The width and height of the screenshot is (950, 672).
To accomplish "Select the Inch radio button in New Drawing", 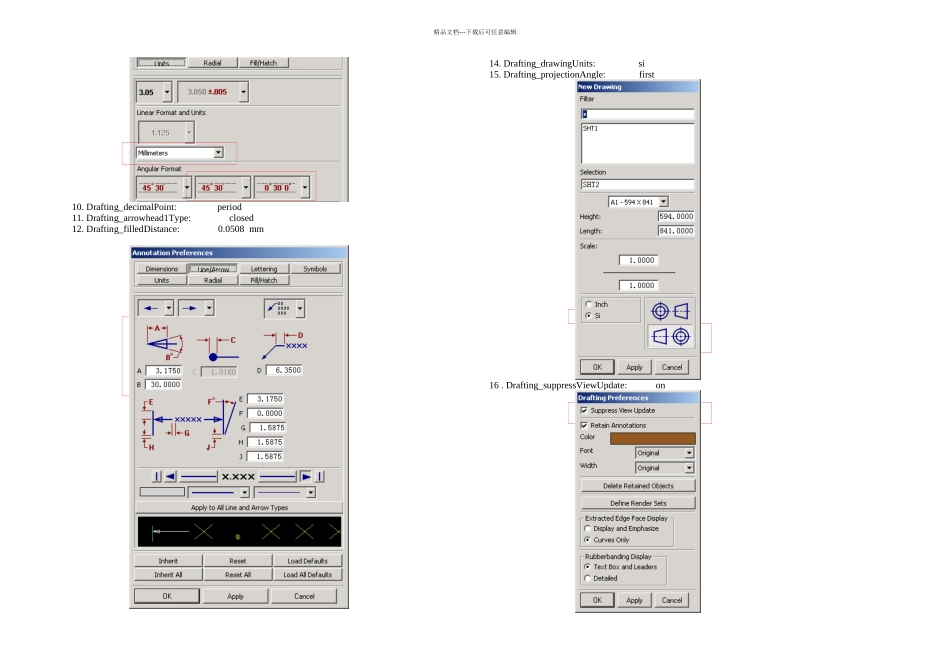I will pyautogui.click(x=588, y=304).
